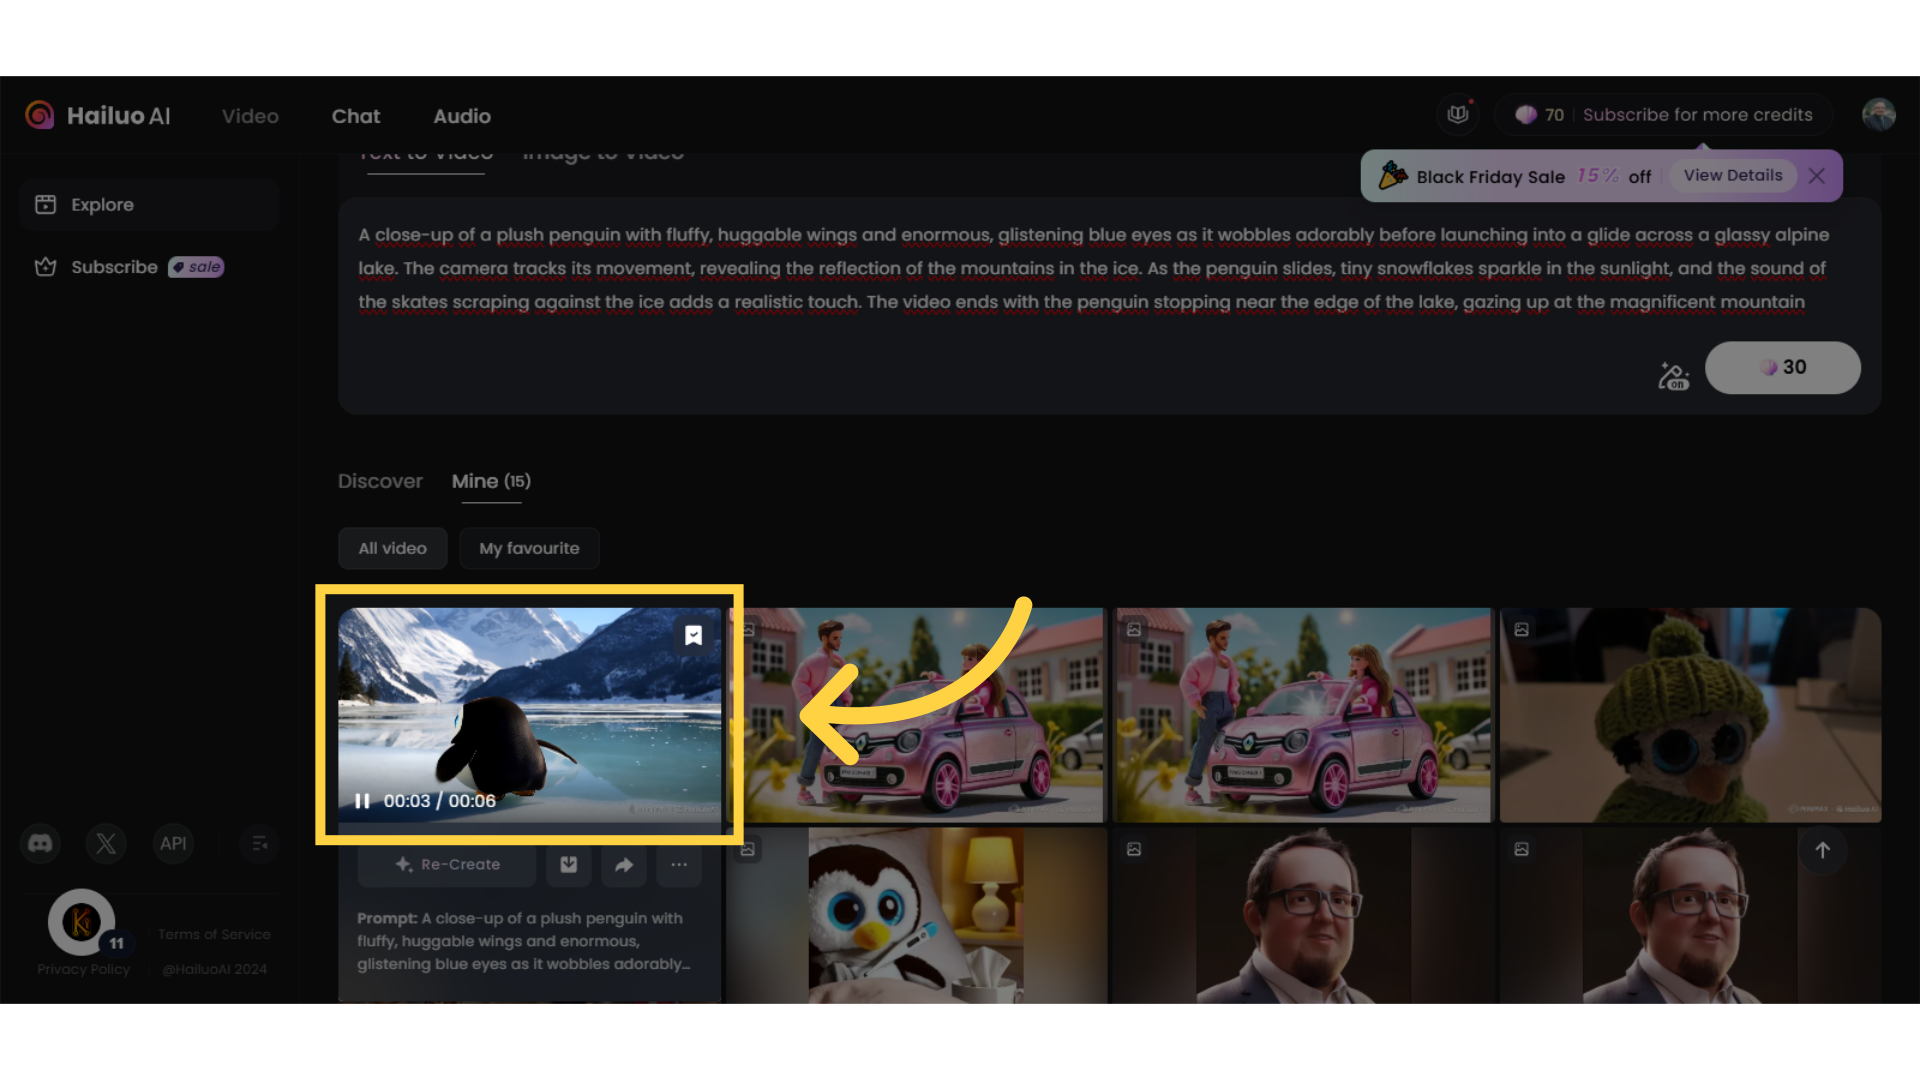Close the Black Friday Sale banner
This screenshot has width=1920, height=1080.
pos(1817,176)
